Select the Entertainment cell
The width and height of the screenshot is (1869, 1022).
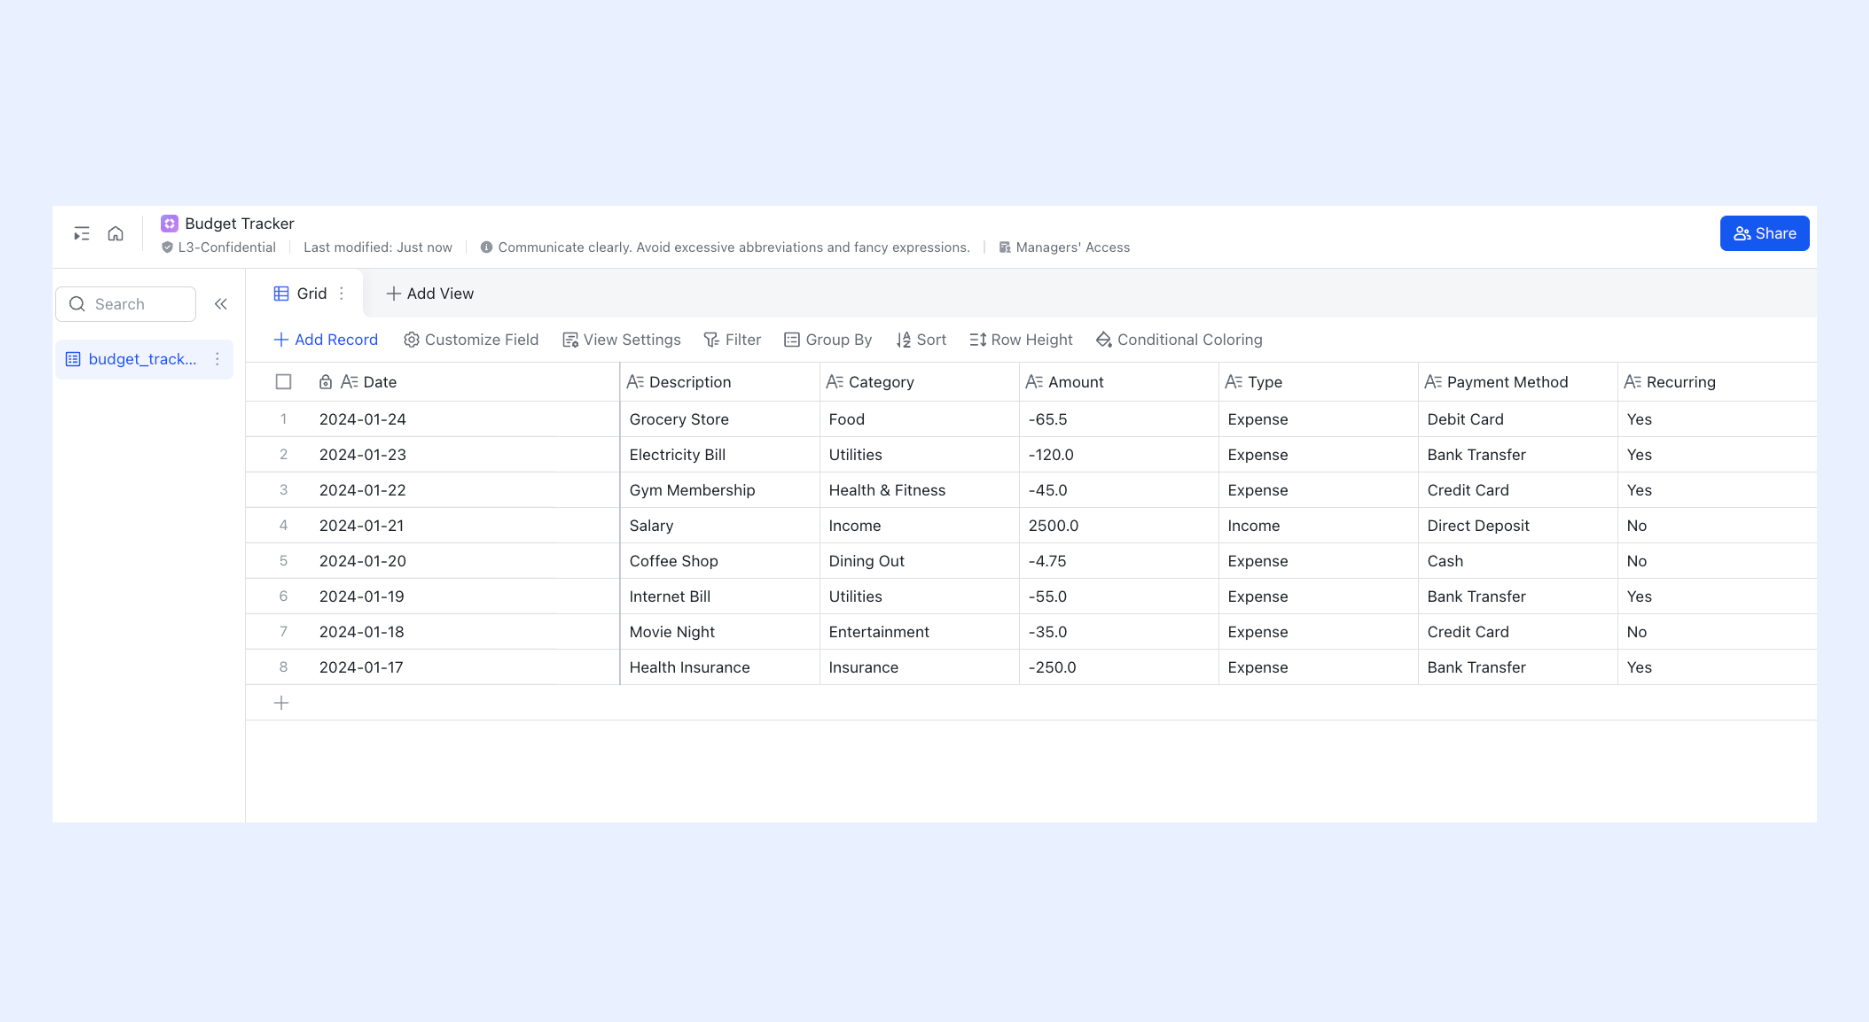click(x=919, y=632)
